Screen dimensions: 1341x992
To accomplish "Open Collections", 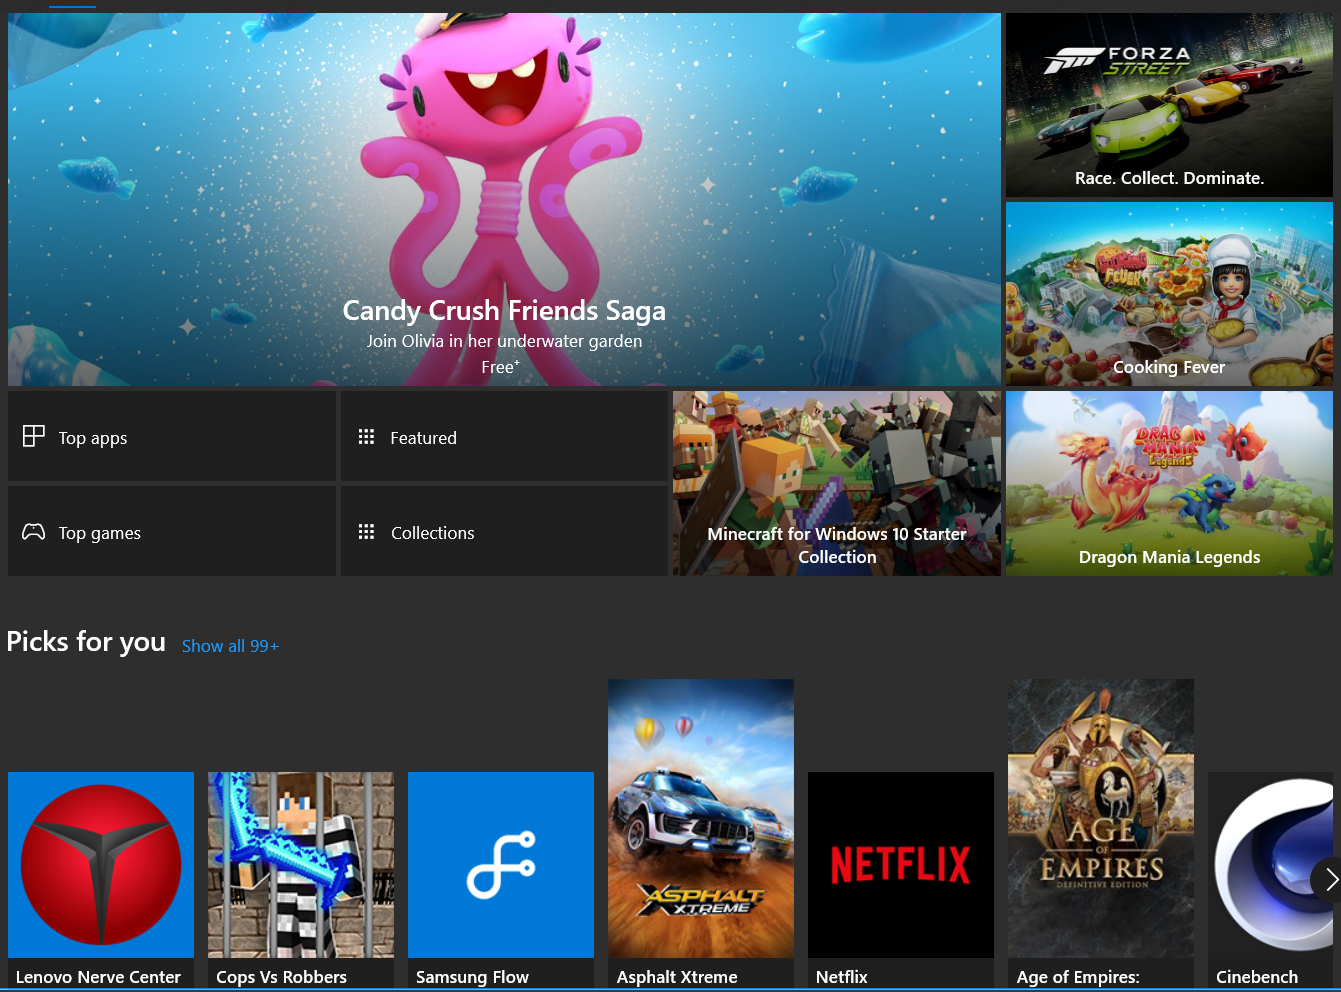I will coord(504,531).
